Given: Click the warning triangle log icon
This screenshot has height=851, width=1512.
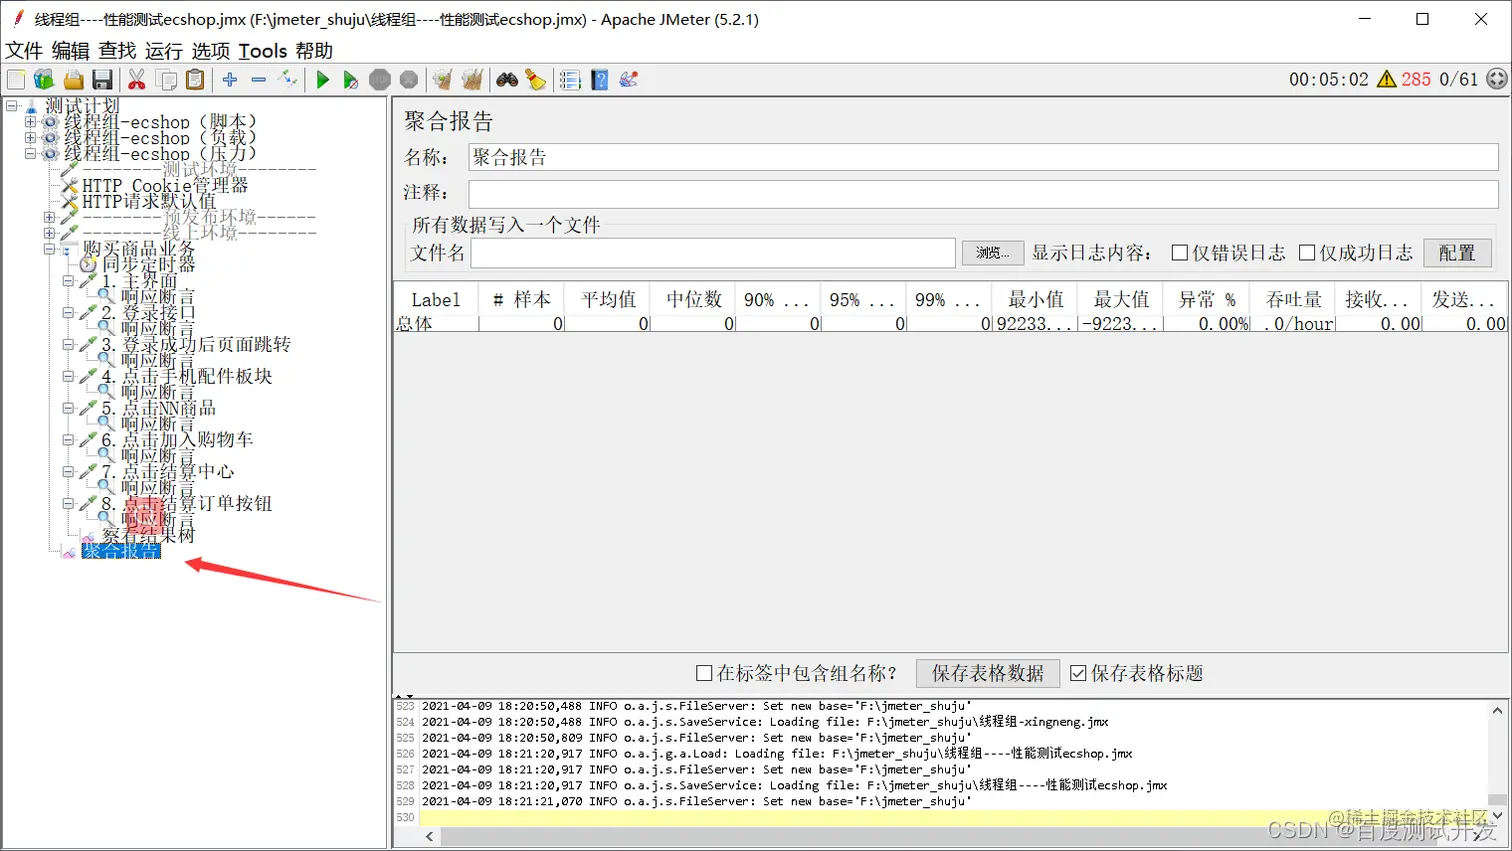Looking at the screenshot, I should [x=1386, y=79].
